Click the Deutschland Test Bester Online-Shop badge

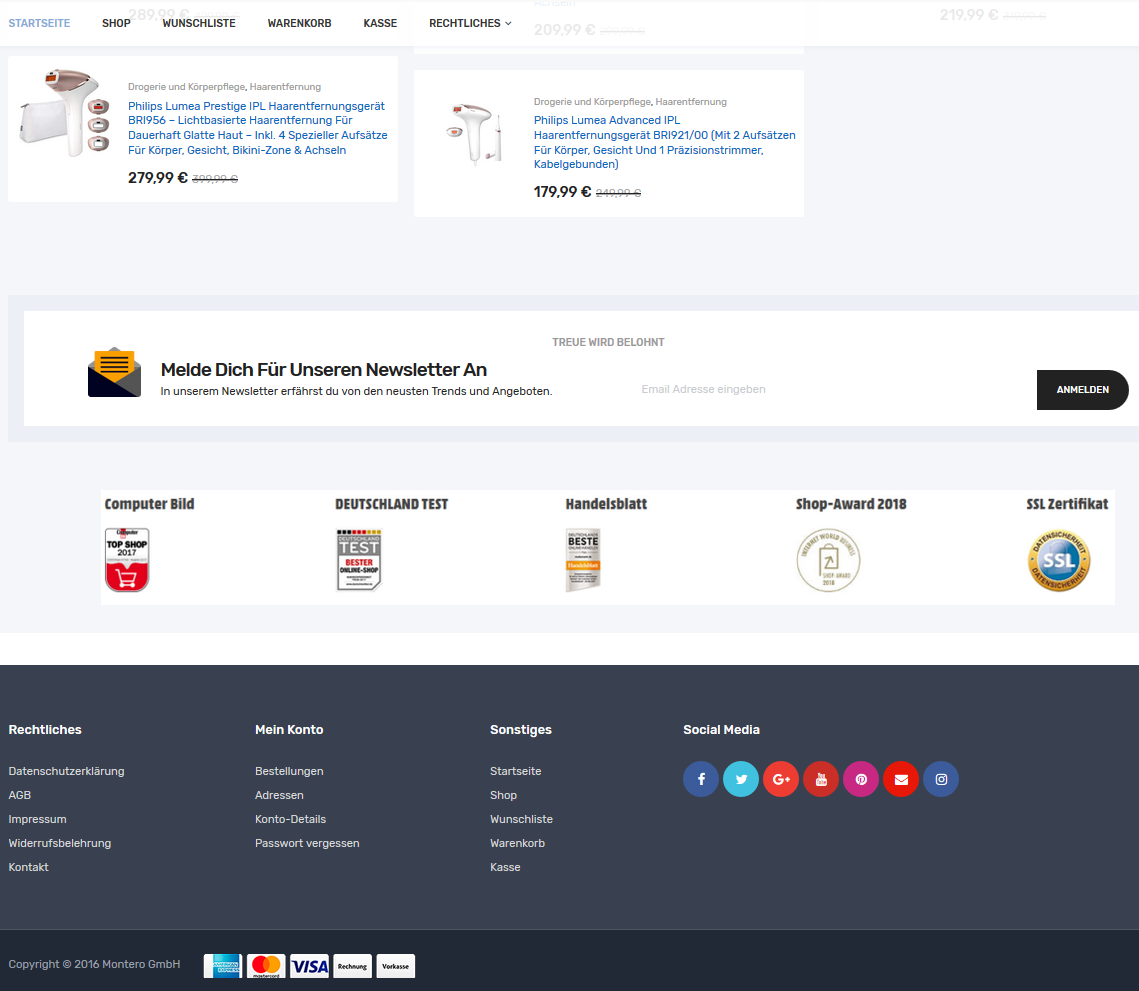coord(359,559)
